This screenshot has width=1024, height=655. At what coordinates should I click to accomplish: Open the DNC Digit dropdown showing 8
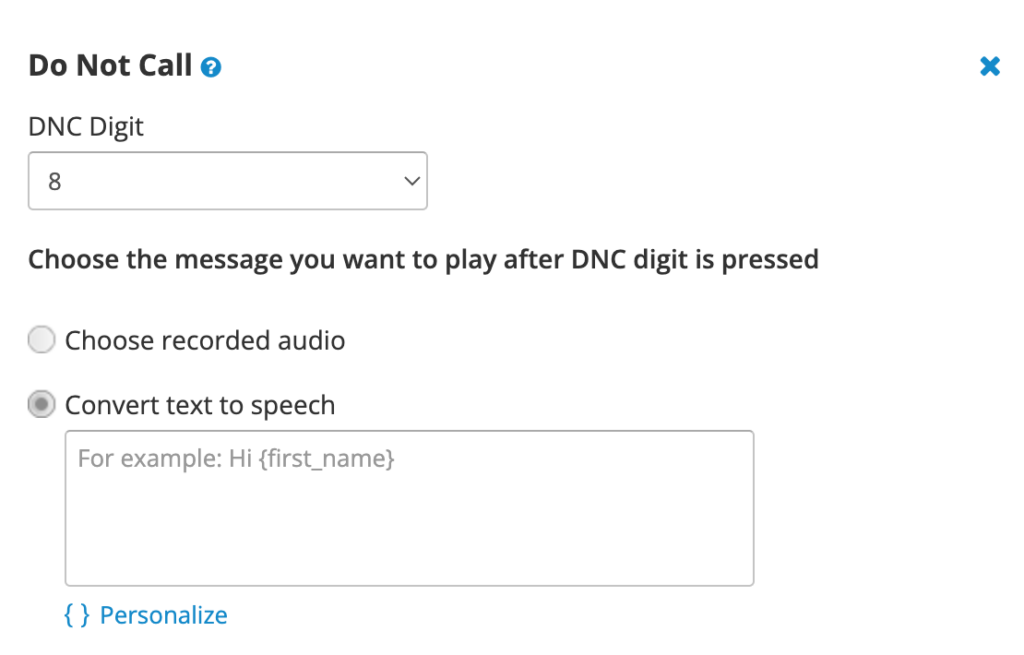(x=228, y=181)
